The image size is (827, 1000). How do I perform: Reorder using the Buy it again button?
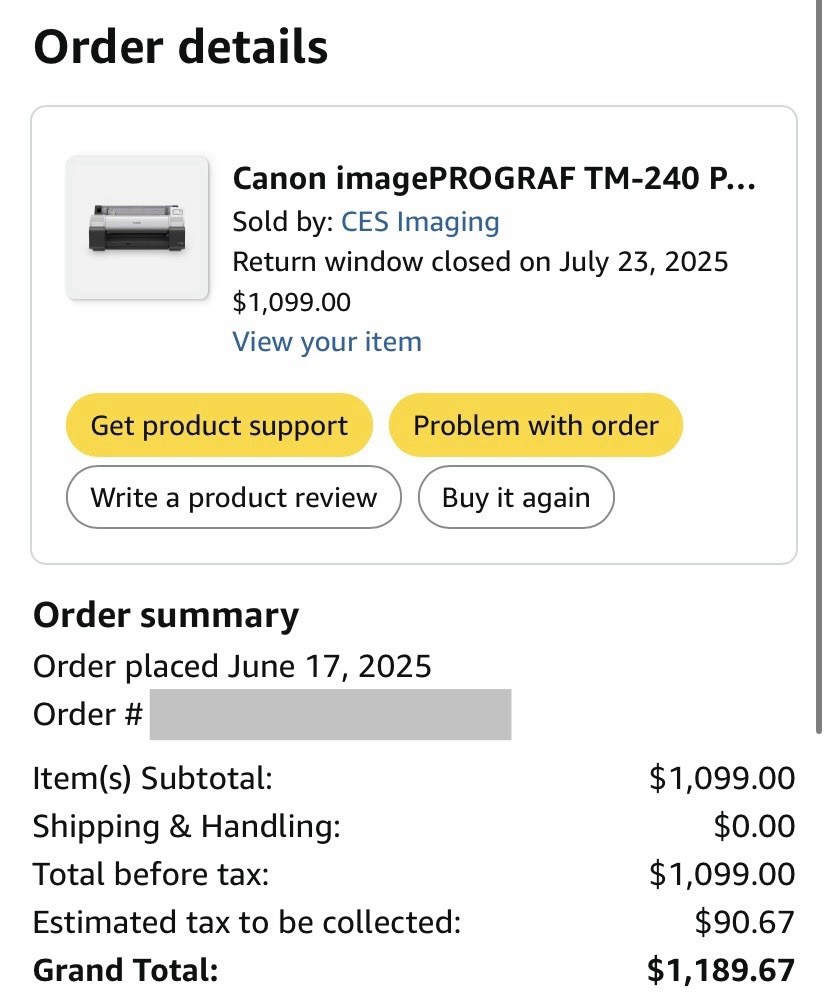pyautogui.click(x=515, y=498)
